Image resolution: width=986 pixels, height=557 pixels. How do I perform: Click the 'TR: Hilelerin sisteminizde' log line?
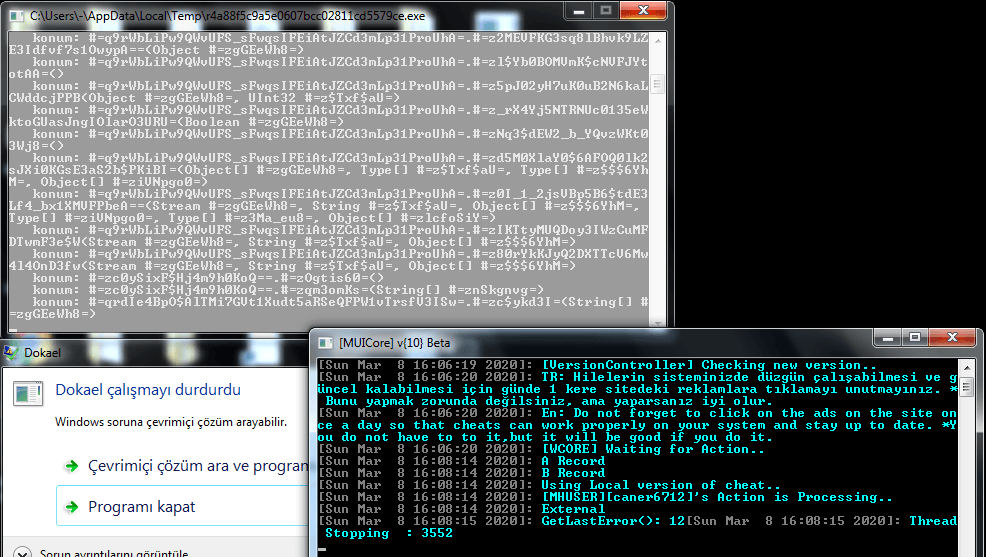pyautogui.click(x=749, y=377)
